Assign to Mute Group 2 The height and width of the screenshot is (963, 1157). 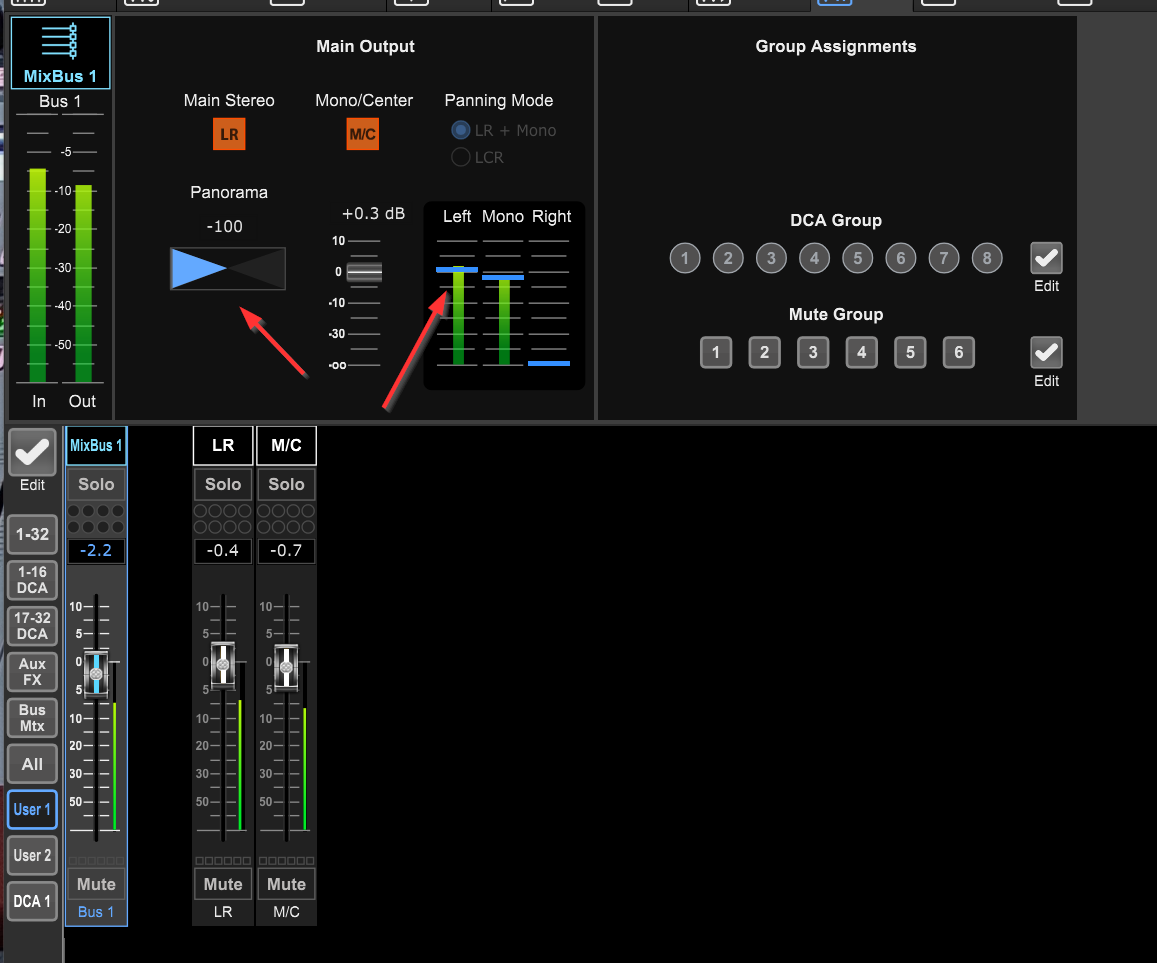(x=764, y=353)
